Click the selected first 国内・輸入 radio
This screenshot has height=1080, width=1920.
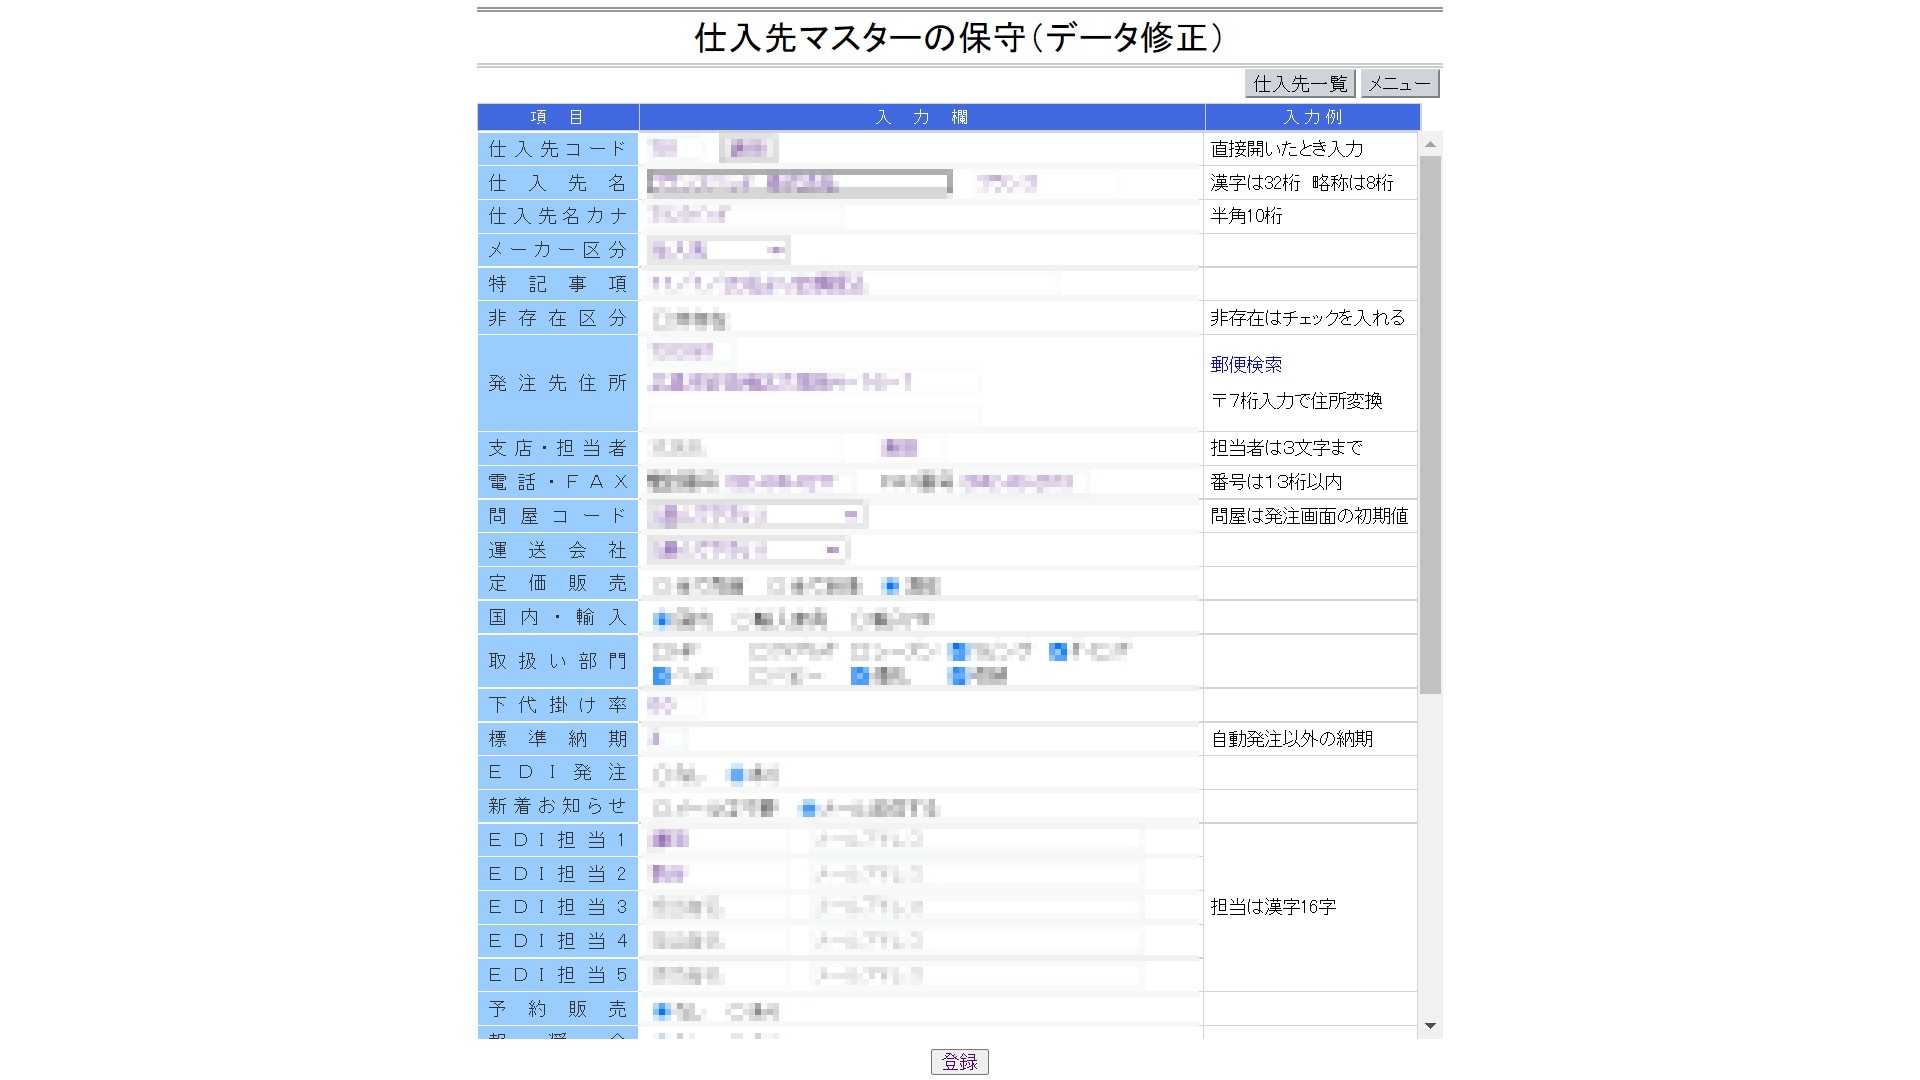(661, 619)
